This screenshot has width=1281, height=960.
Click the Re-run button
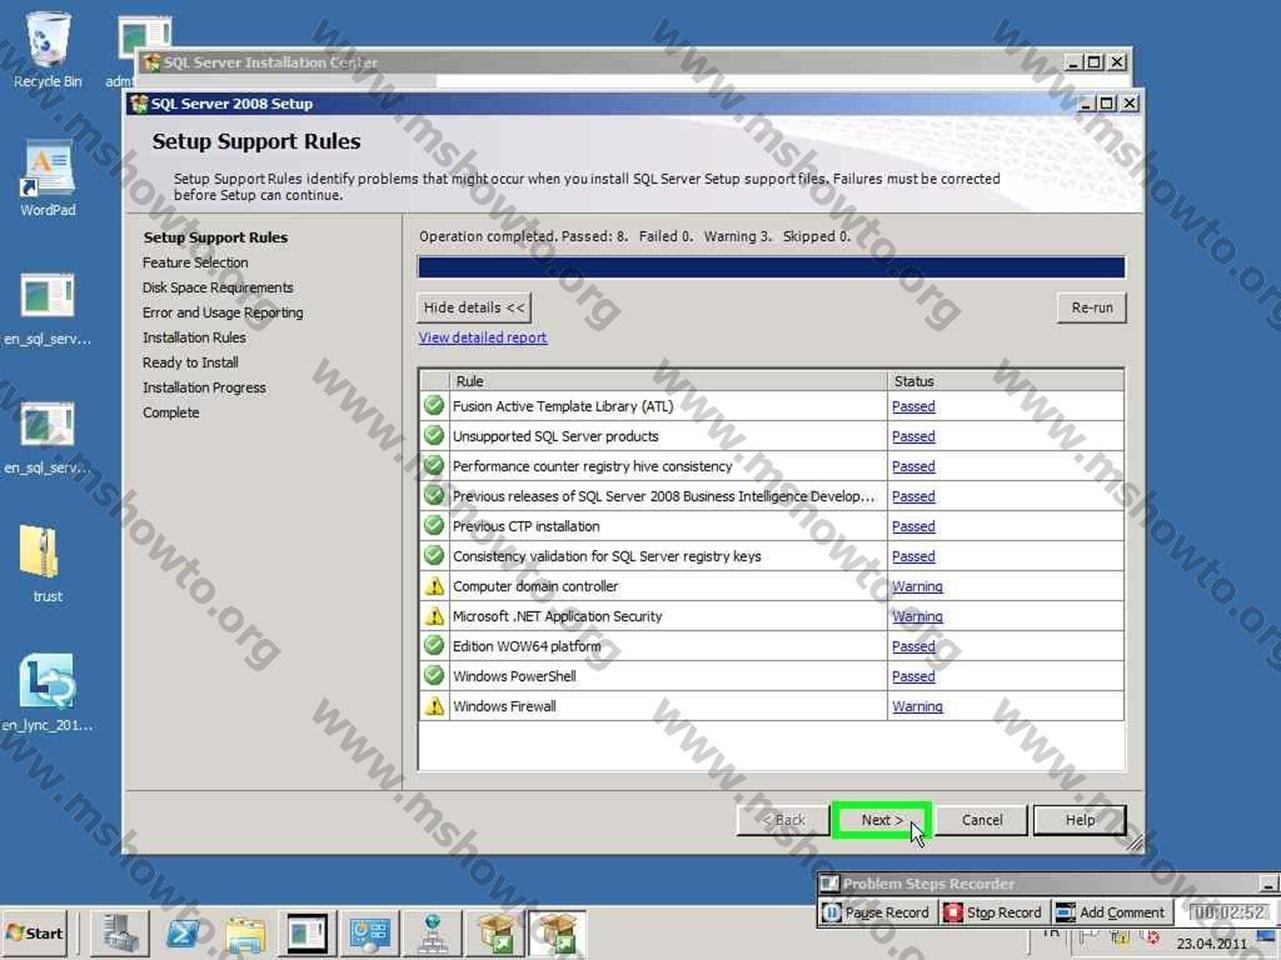coord(1092,308)
